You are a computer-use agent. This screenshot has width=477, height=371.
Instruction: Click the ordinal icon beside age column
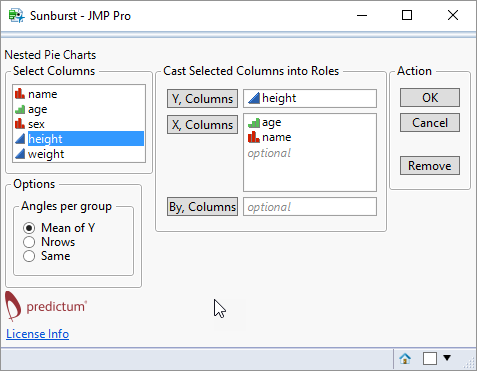pyautogui.click(x=20, y=109)
